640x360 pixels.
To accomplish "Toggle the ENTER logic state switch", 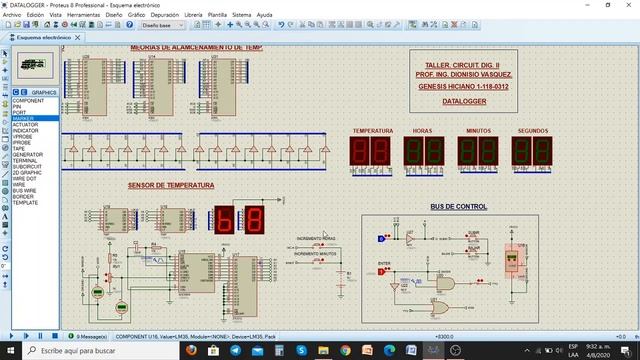I will 381,272.
